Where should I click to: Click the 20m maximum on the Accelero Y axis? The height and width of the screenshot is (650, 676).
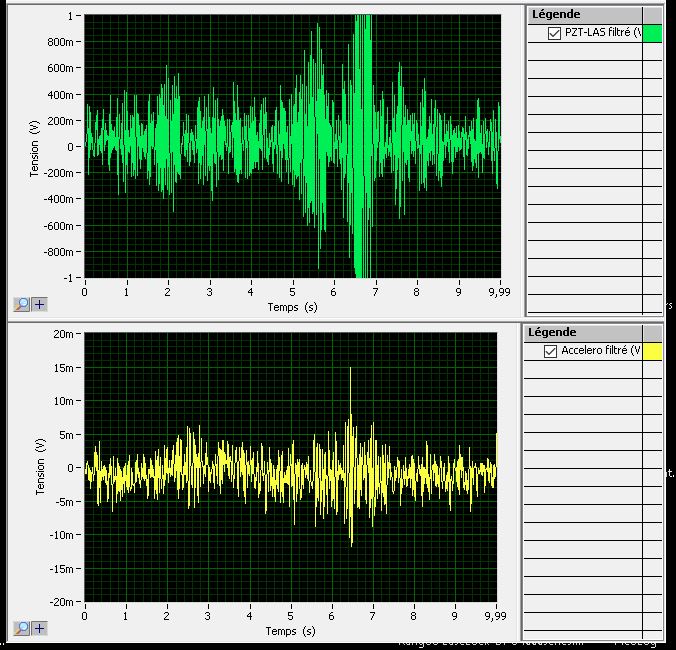66,333
